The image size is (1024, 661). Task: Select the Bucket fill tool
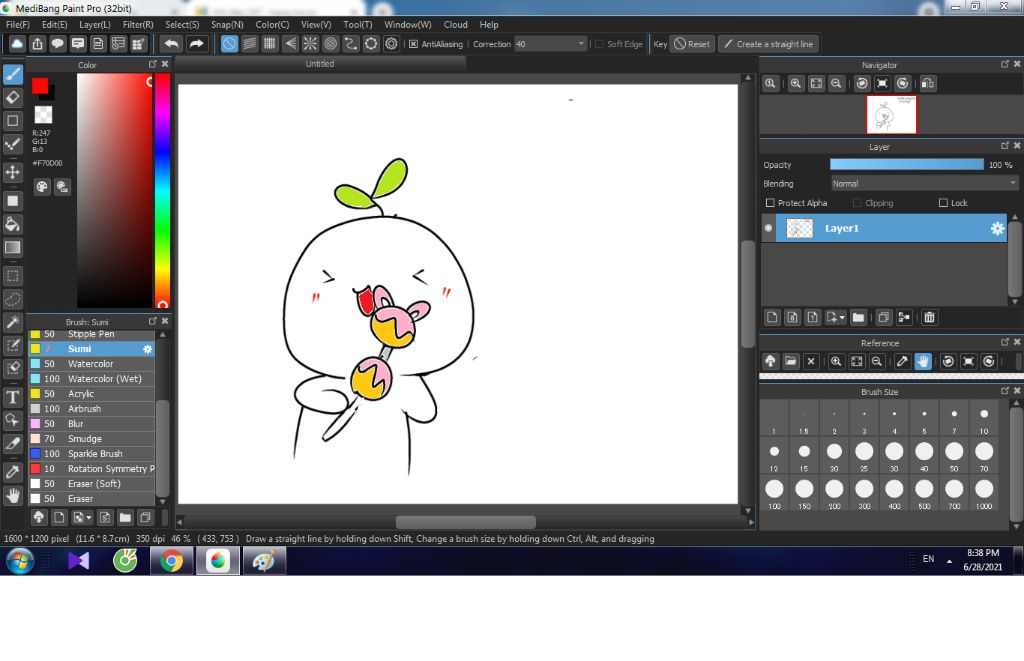pyautogui.click(x=12, y=225)
